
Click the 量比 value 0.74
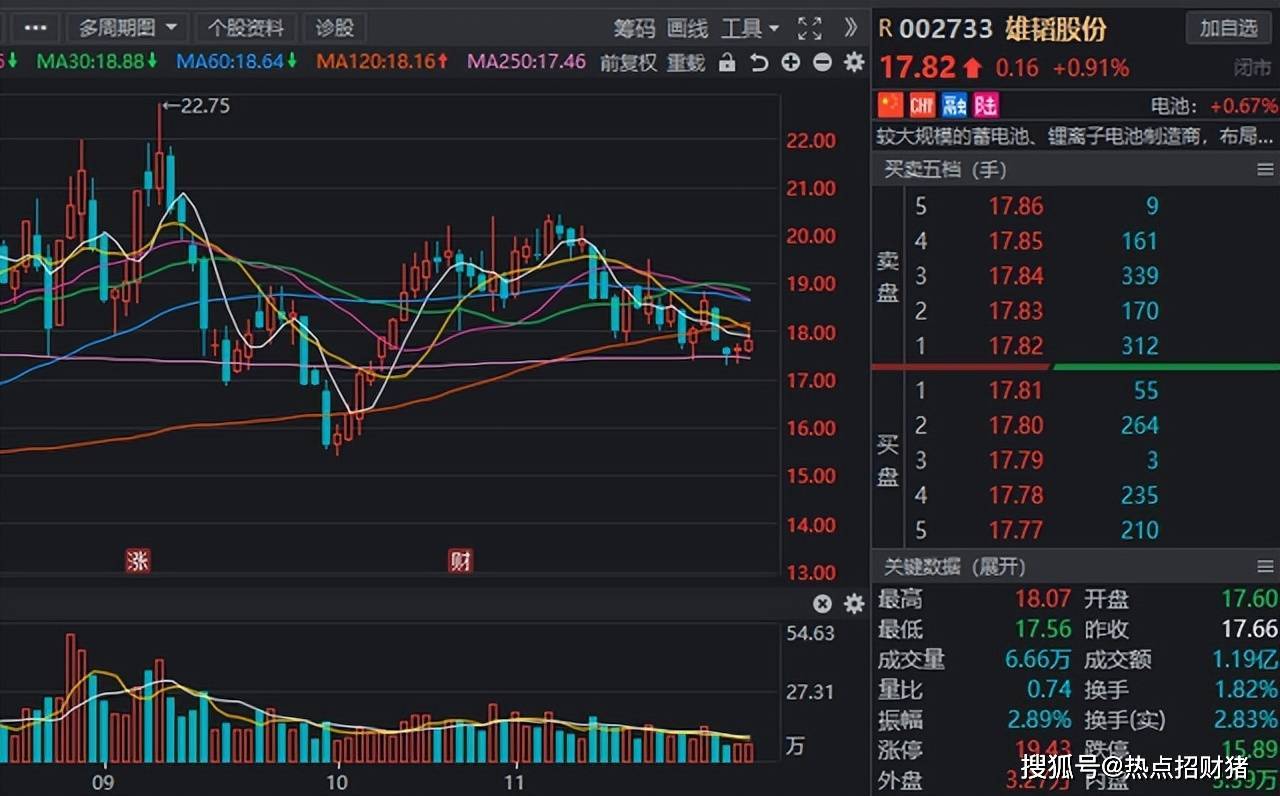point(1050,690)
